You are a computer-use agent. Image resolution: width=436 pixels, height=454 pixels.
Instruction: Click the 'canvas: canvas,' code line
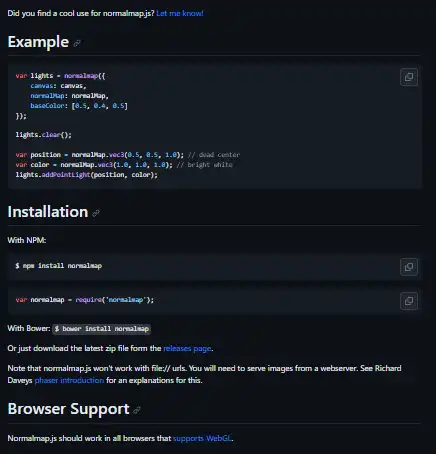click(58, 86)
